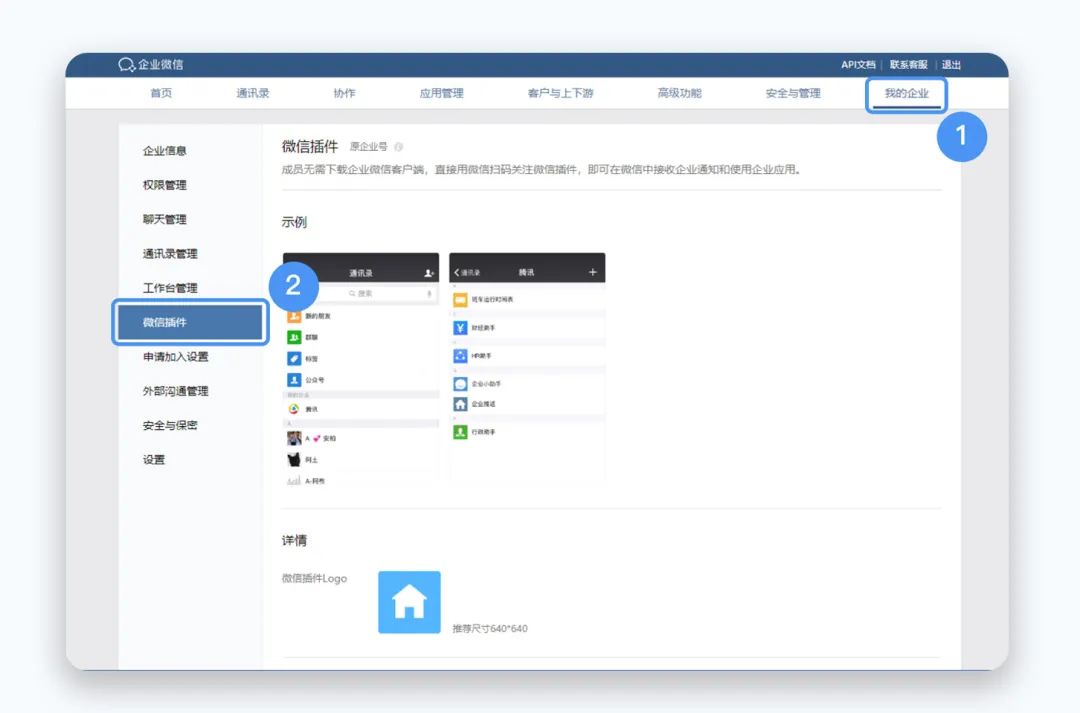This screenshot has height=713, width=1080.
Task: Select the 我的企业 tab
Action: tap(906, 94)
